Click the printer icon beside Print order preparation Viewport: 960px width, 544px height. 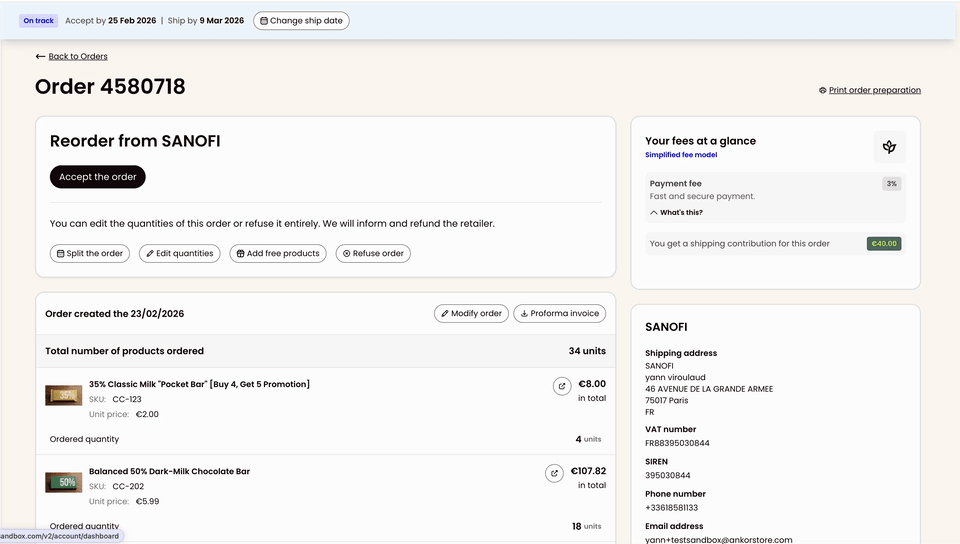point(822,91)
